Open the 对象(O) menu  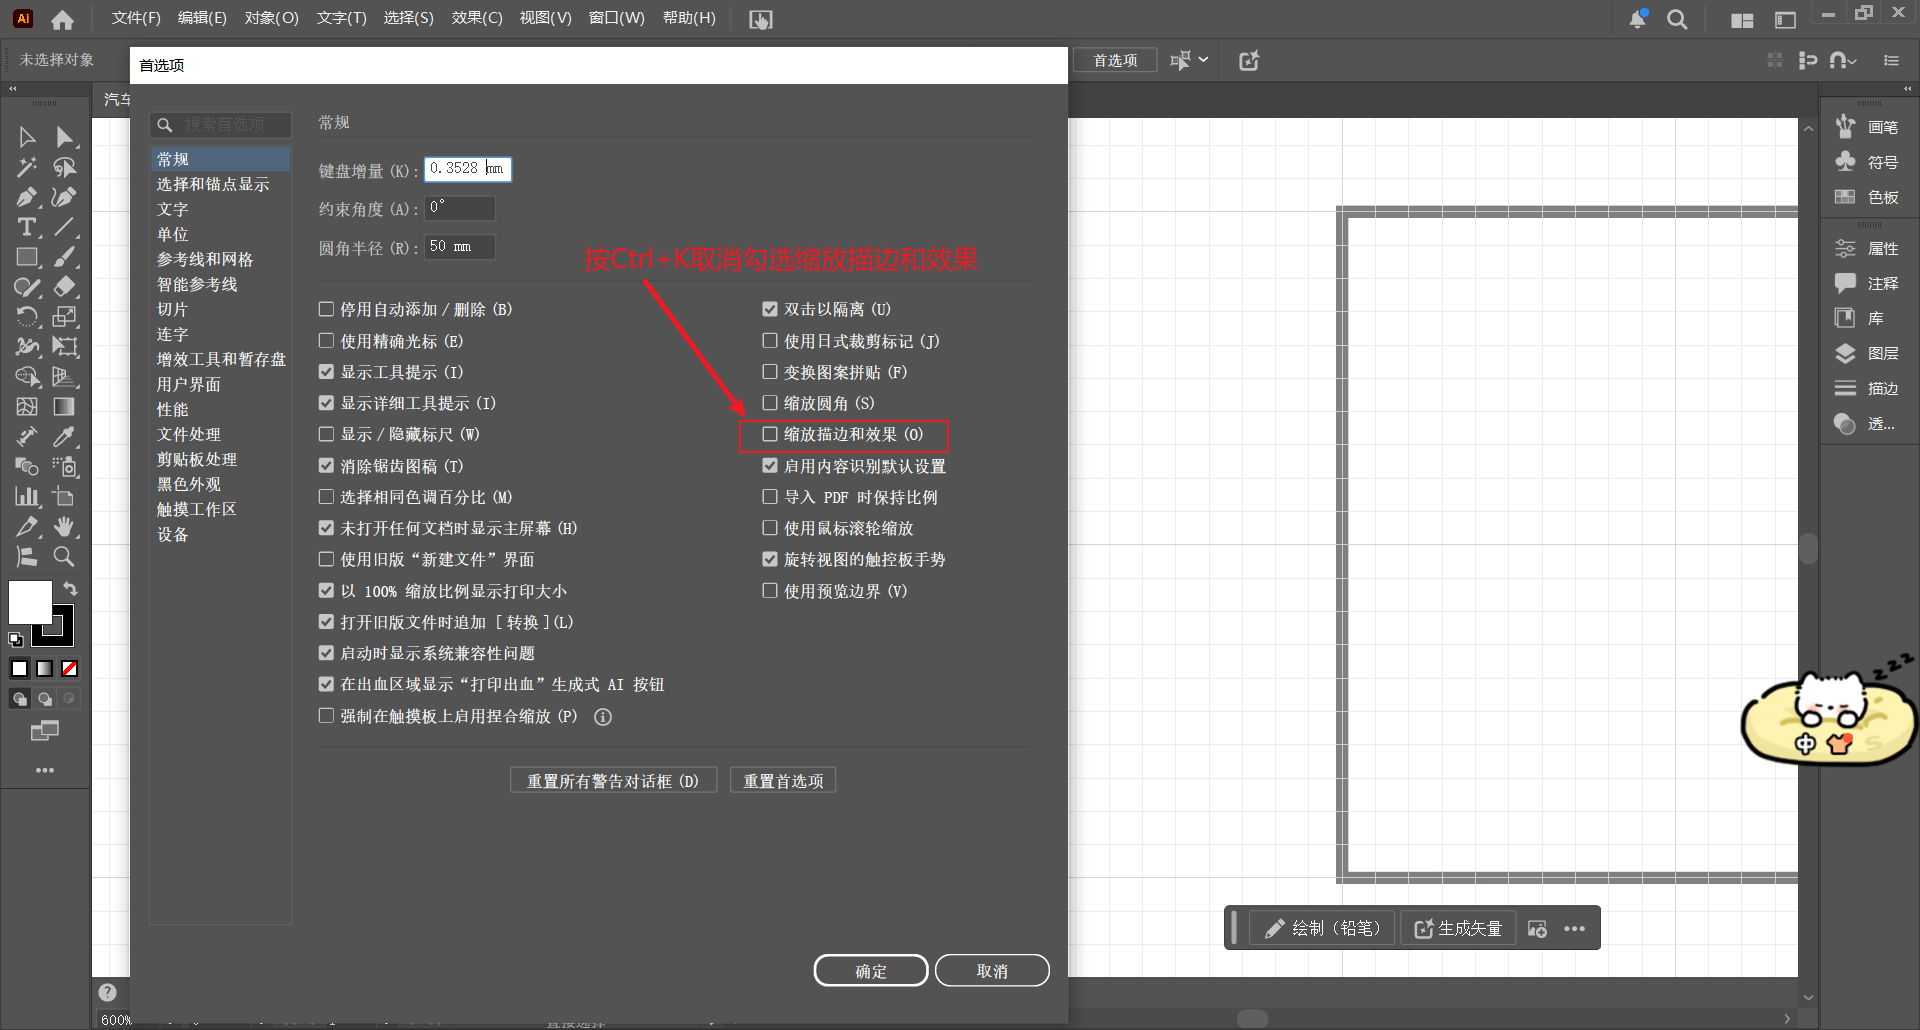(x=272, y=19)
